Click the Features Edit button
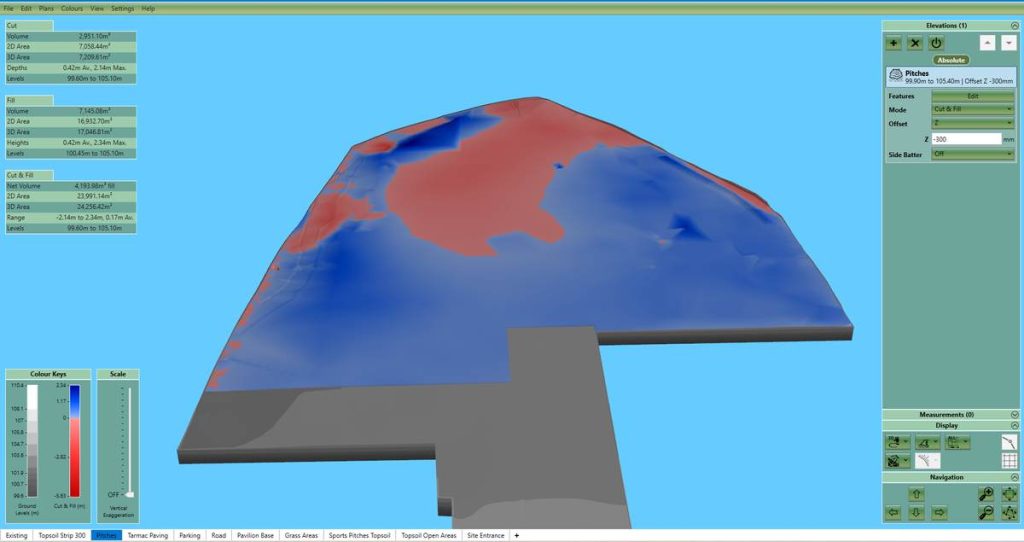The width and height of the screenshot is (1024, 542). click(972, 96)
